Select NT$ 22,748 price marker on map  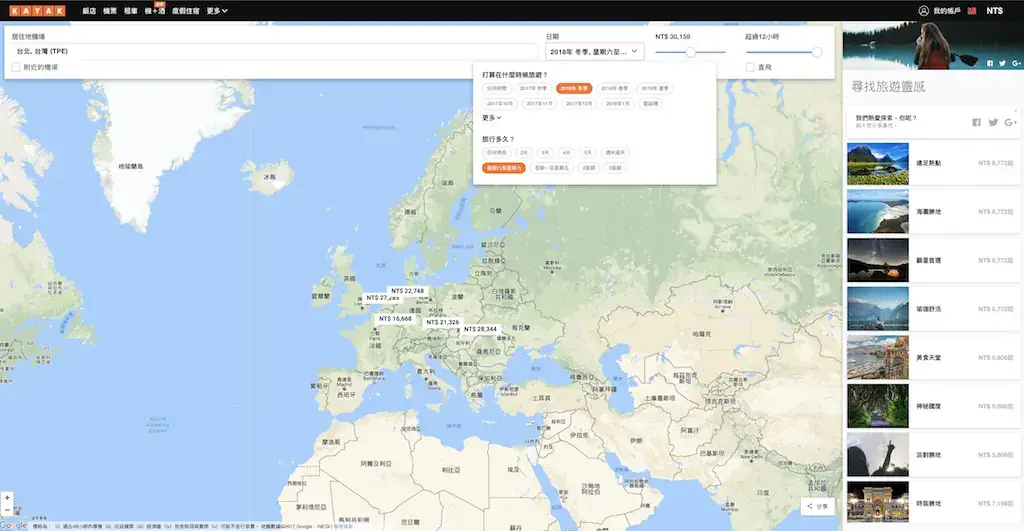point(408,291)
